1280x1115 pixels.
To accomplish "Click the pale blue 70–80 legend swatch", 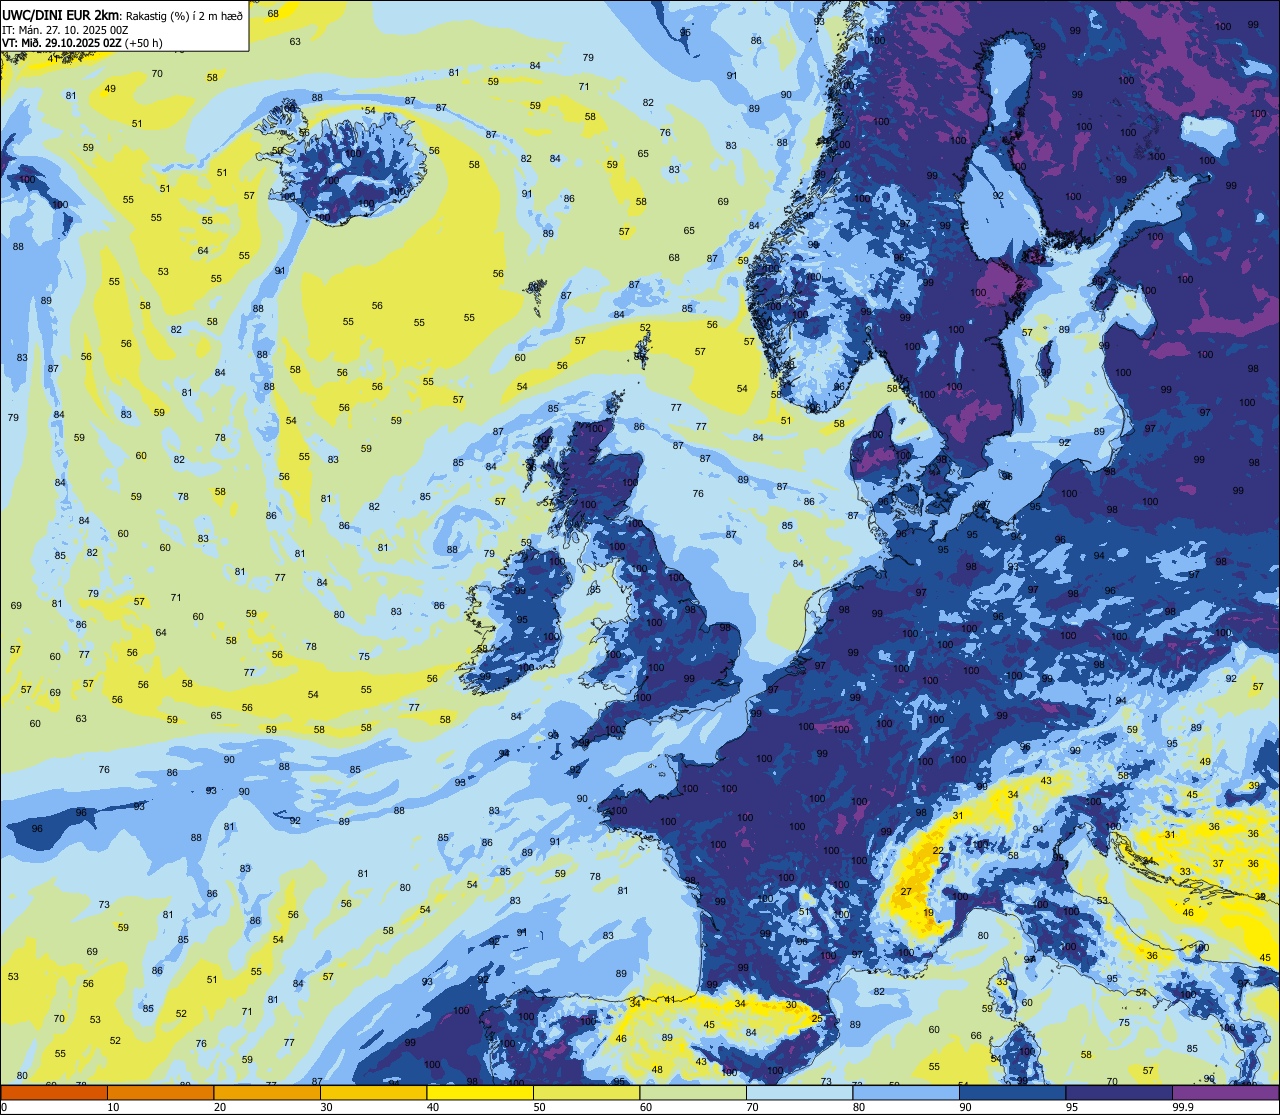I will click(x=799, y=1093).
